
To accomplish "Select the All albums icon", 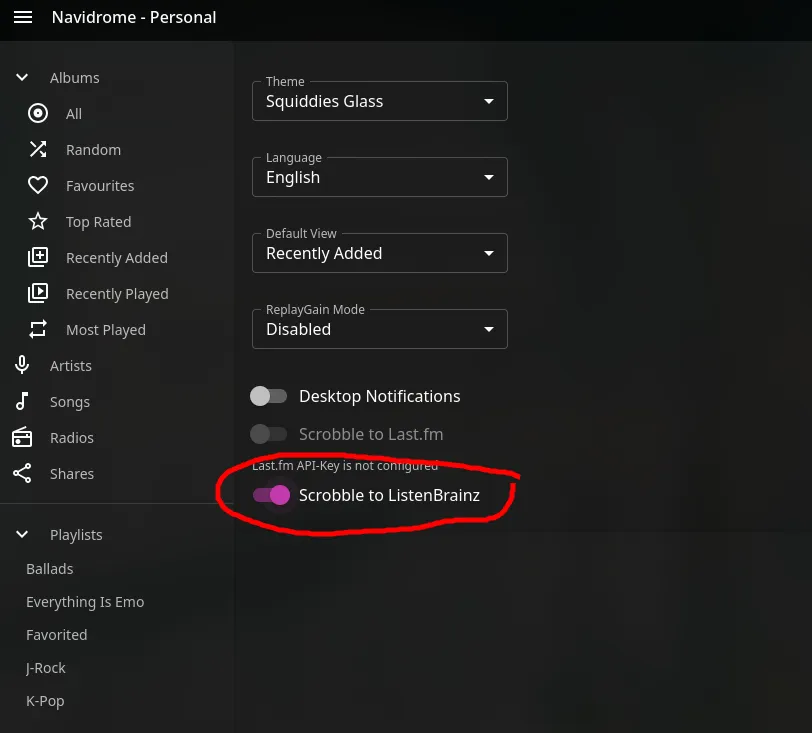I will 37,113.
